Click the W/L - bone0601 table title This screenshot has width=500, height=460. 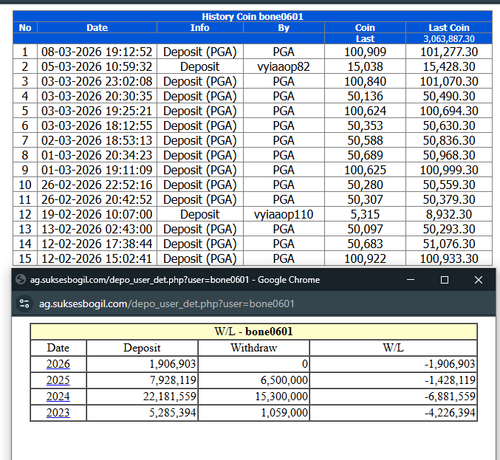click(254, 331)
